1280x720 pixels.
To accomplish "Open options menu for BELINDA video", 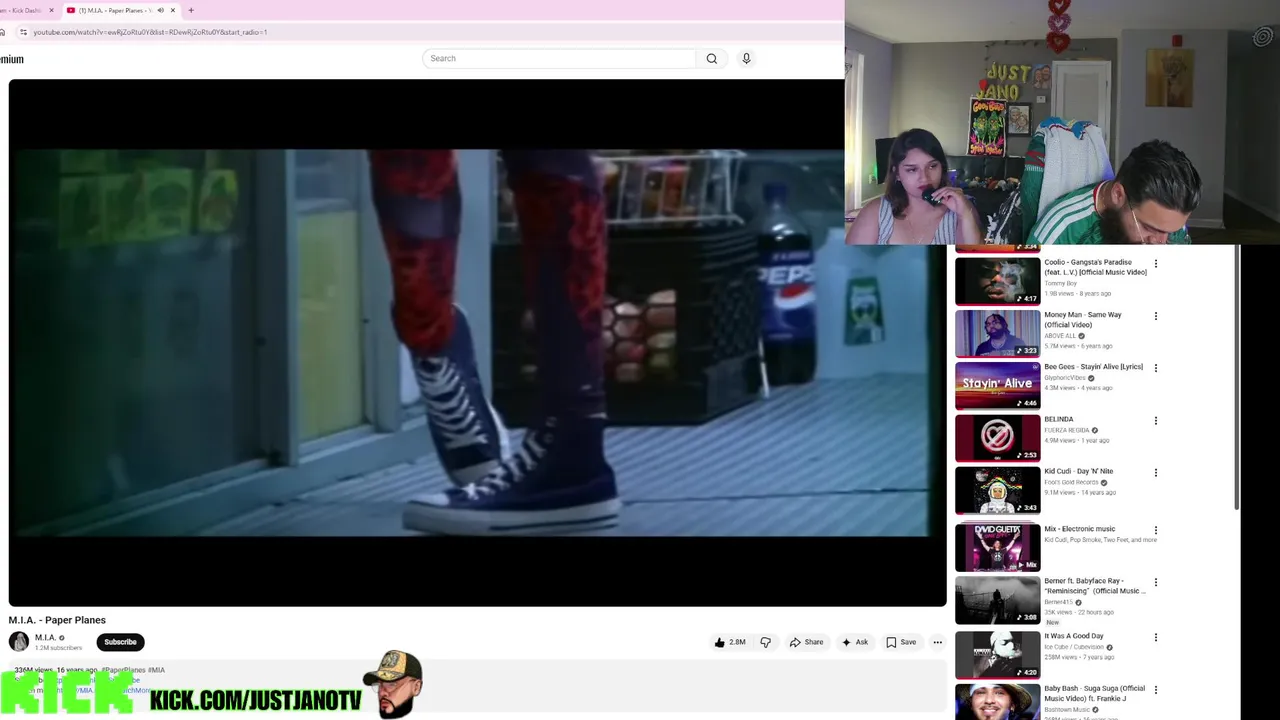I will point(1156,421).
